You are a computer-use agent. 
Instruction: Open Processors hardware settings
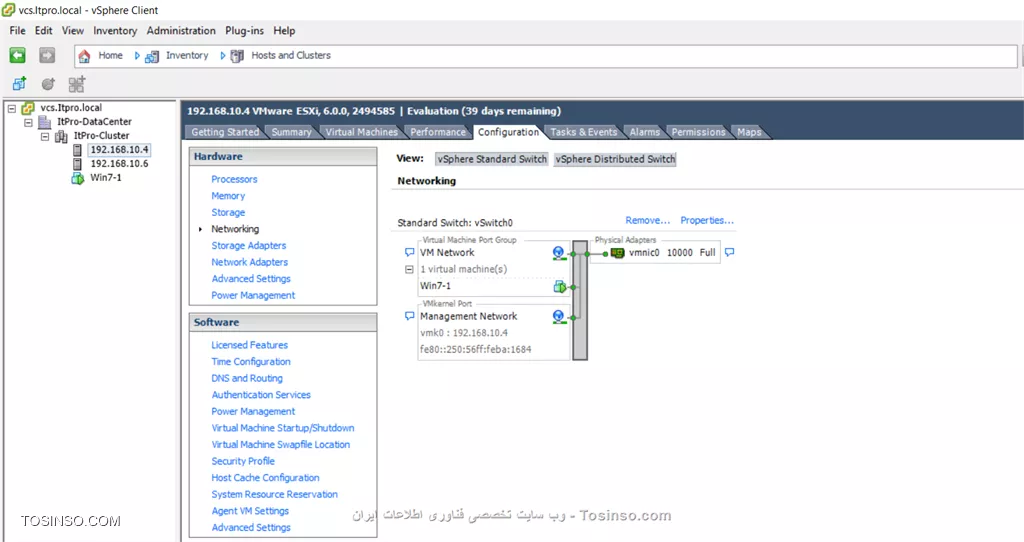point(234,180)
